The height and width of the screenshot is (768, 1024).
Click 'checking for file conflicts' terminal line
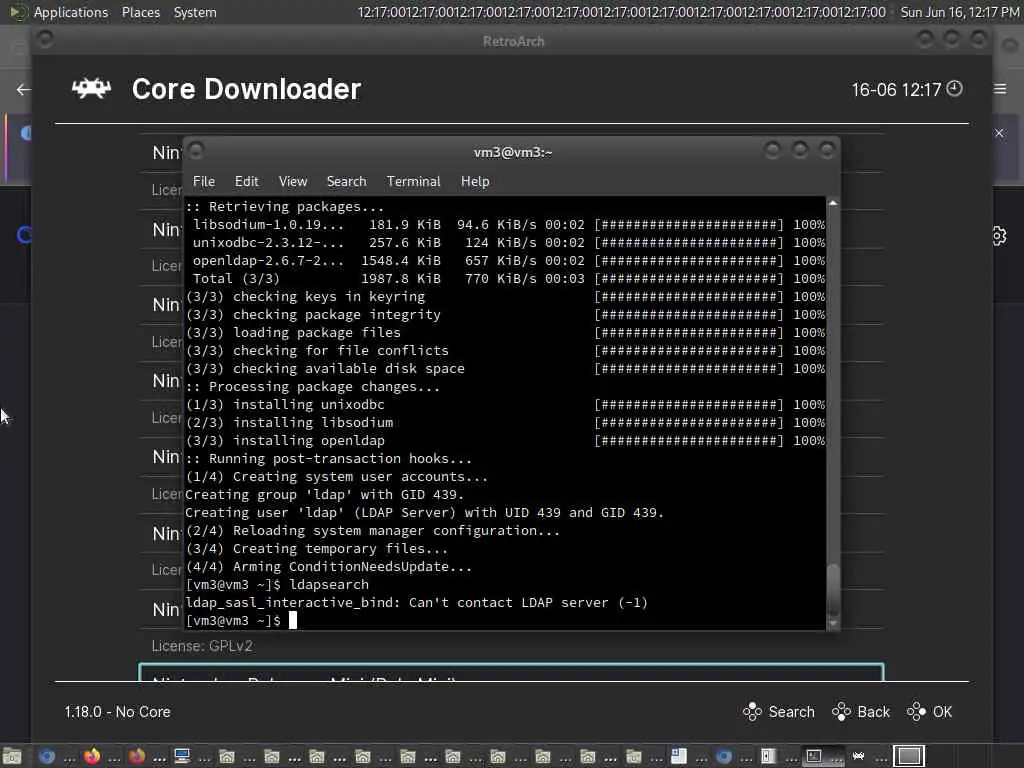tap(505, 351)
